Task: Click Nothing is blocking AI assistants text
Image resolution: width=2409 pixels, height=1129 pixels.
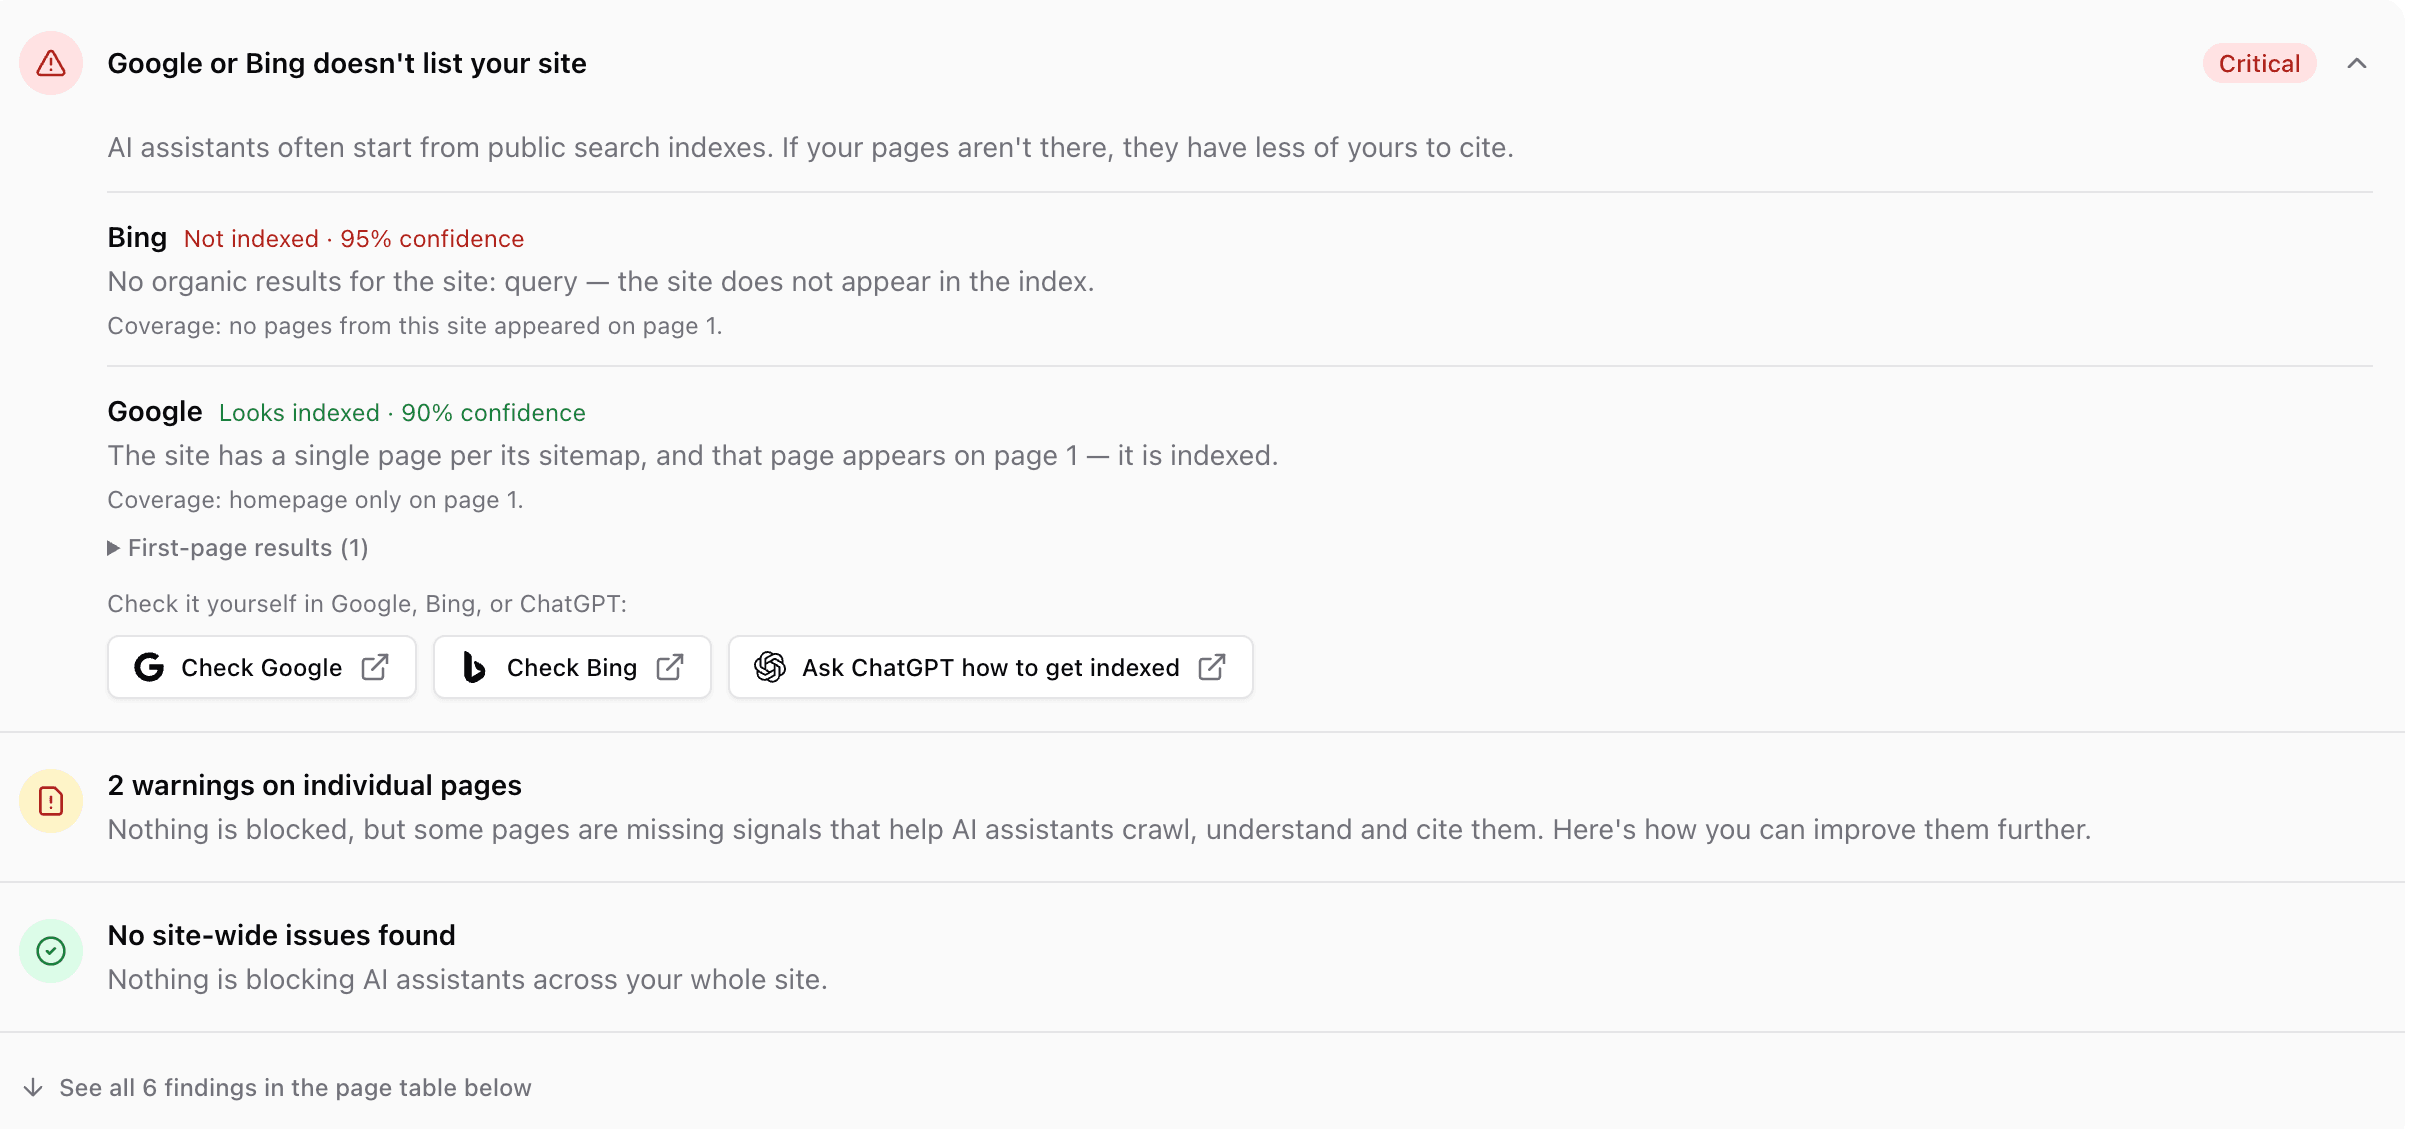Action: pos(467,980)
